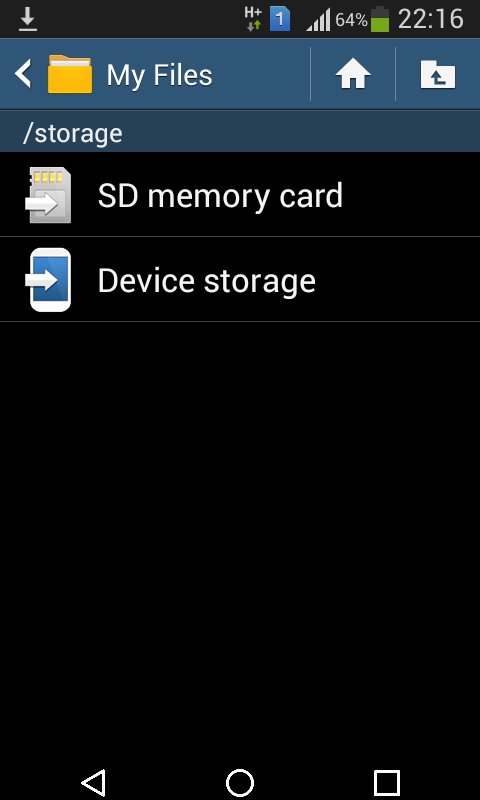This screenshot has width=480, height=800.
Task: Go to home via house icon
Action: click(x=352, y=74)
